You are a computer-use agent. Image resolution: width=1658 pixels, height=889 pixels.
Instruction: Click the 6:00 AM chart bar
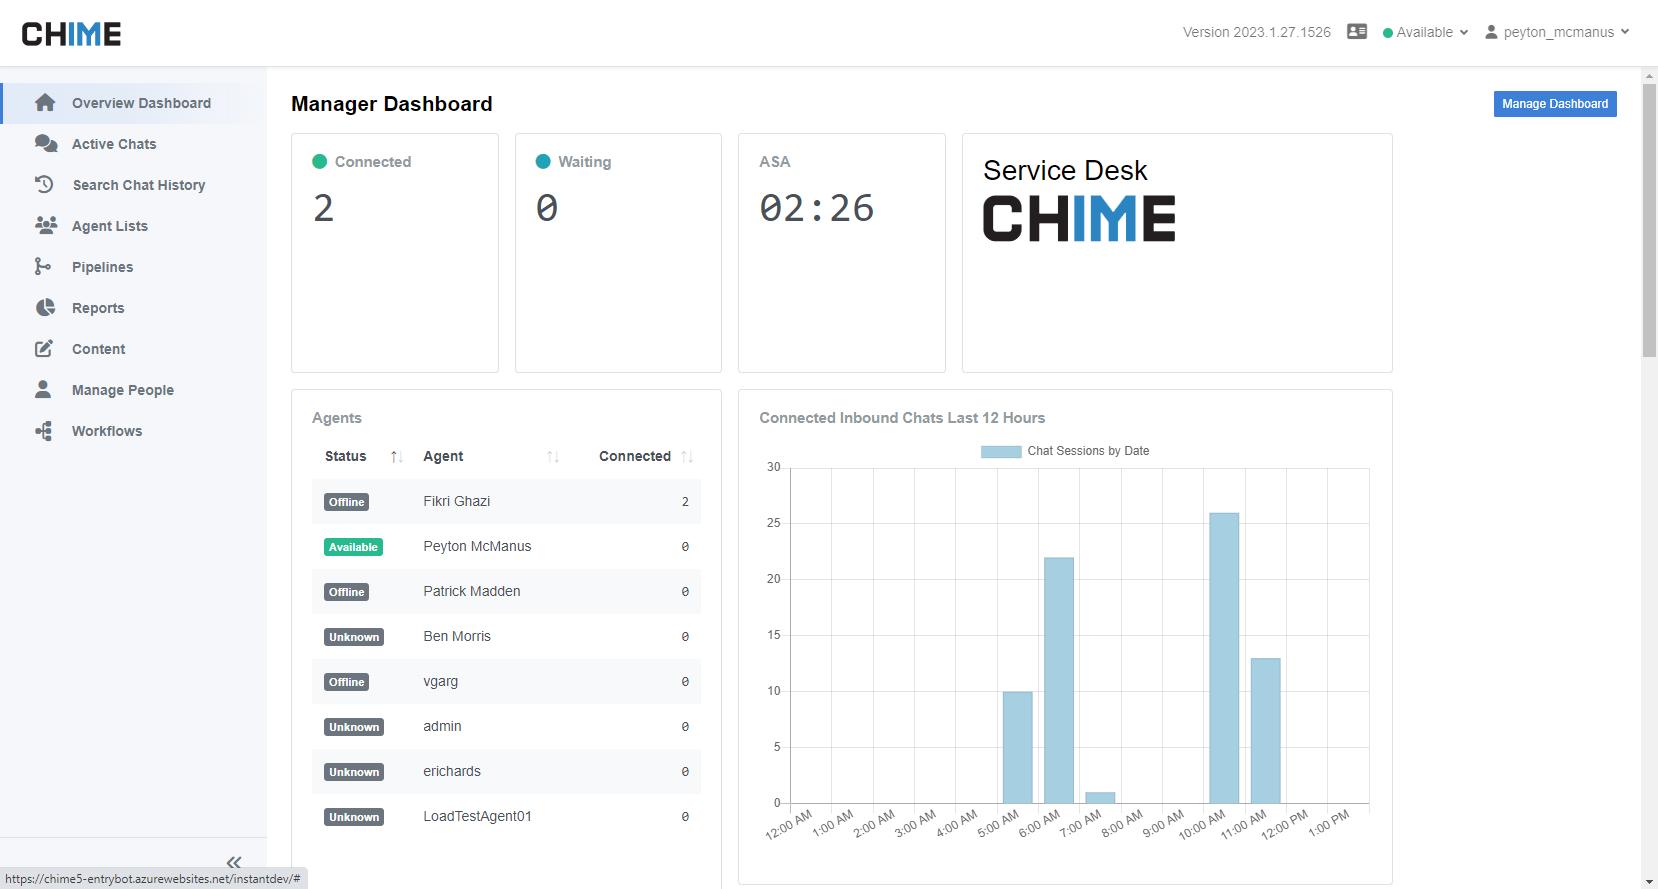(1059, 680)
